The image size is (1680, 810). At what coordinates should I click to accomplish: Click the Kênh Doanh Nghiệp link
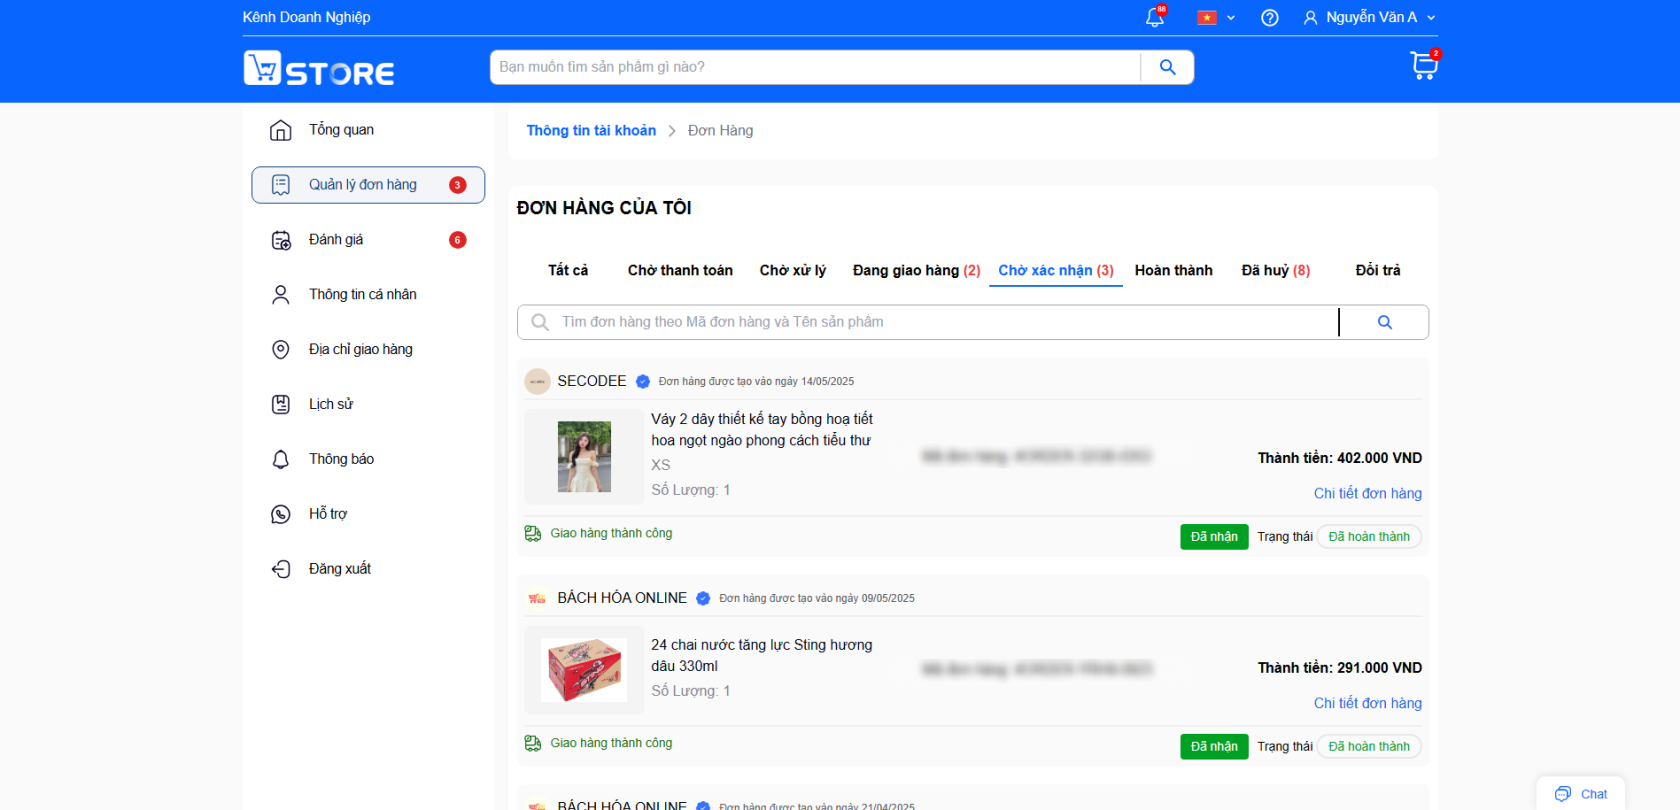[x=306, y=17]
